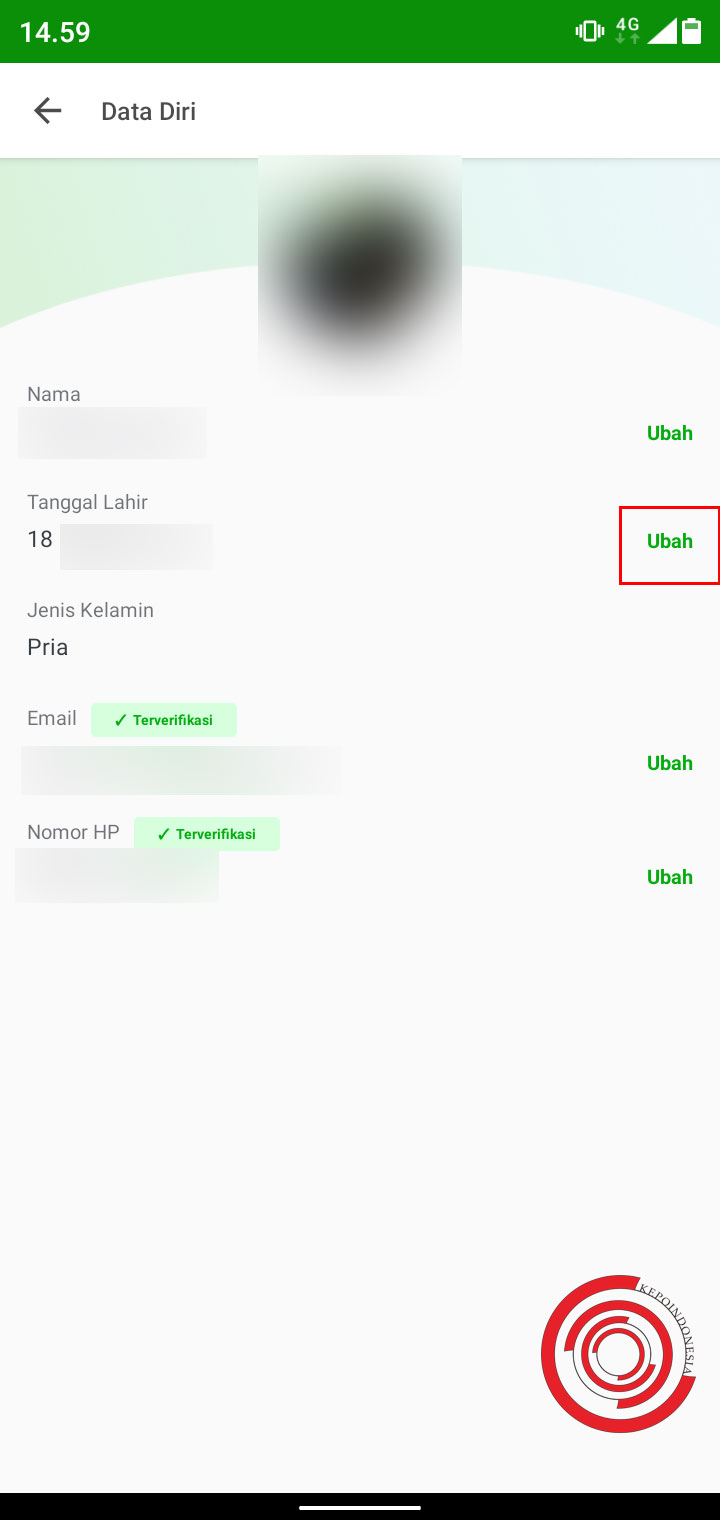Tap the KepoIndonesia watermark logo
Image resolution: width=720 pixels, height=1520 pixels.
pyautogui.click(x=618, y=1354)
